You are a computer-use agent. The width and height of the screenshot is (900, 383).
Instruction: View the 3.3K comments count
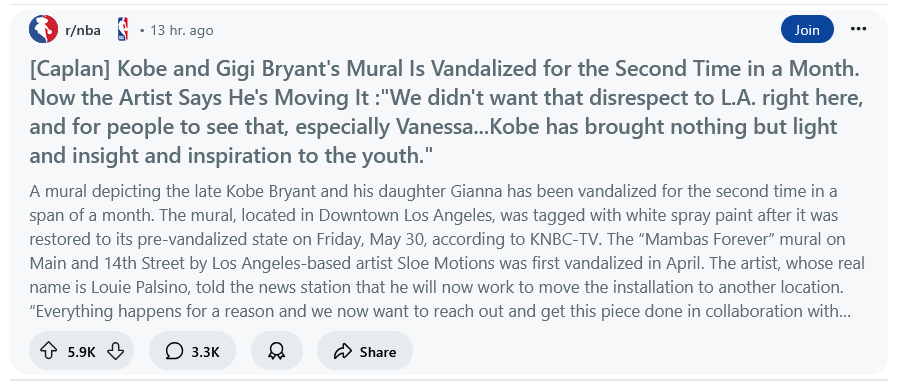(205, 351)
